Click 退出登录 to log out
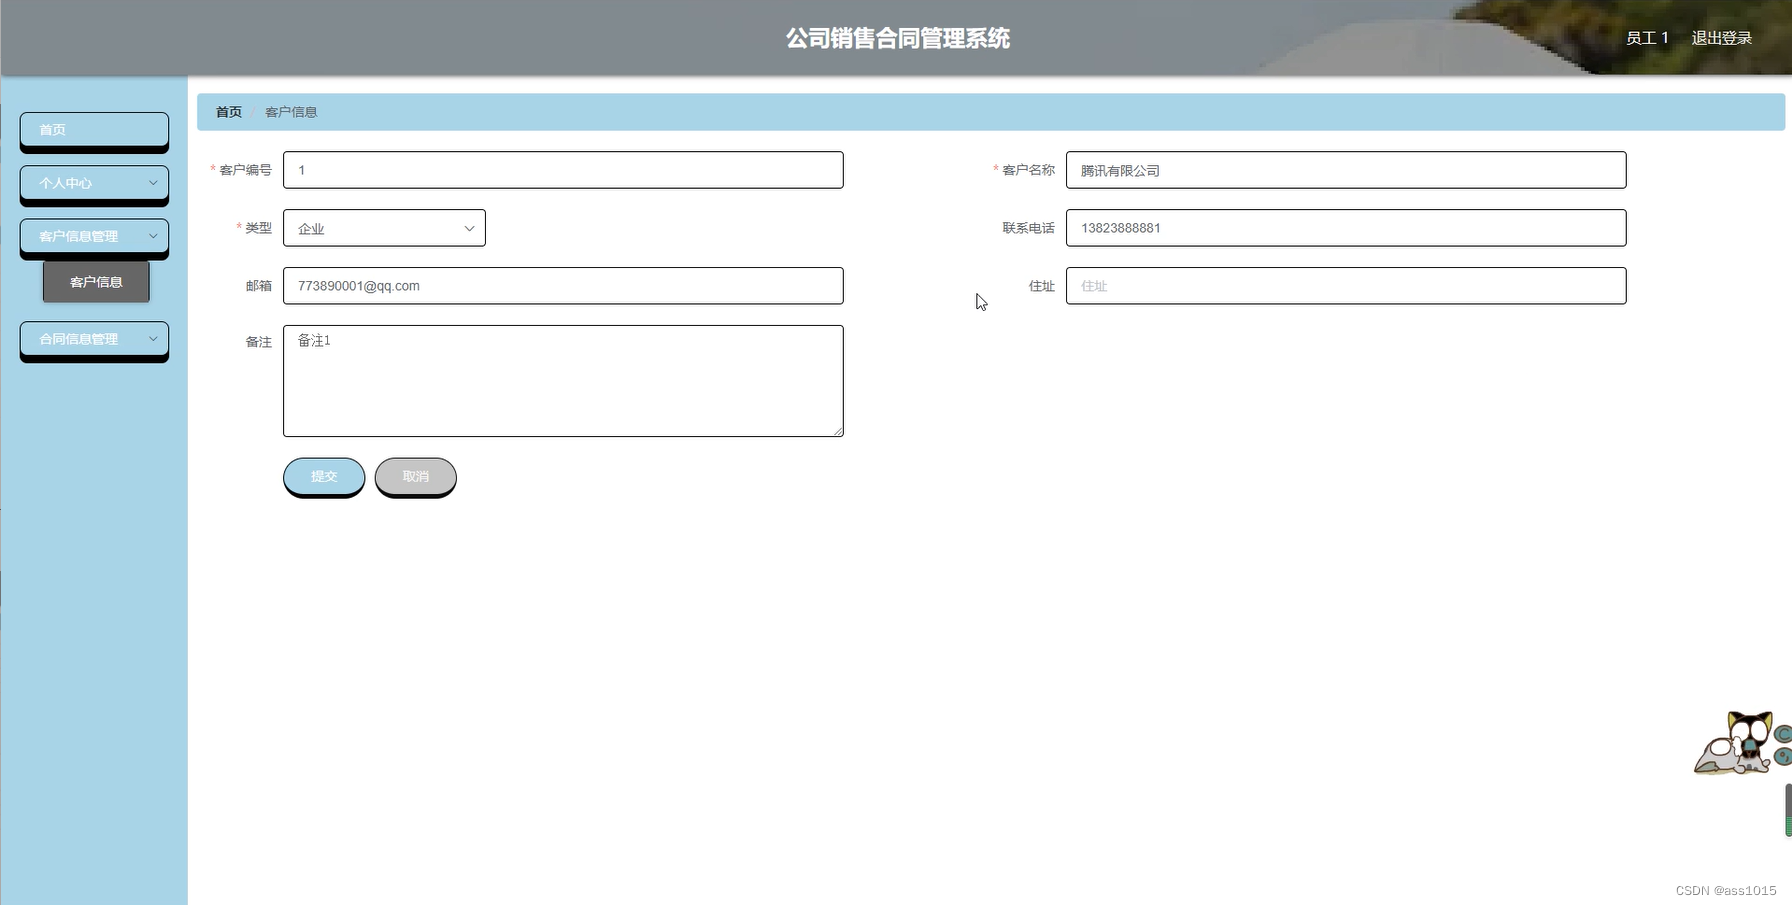Screen dimensions: 1792x905 1721,37
